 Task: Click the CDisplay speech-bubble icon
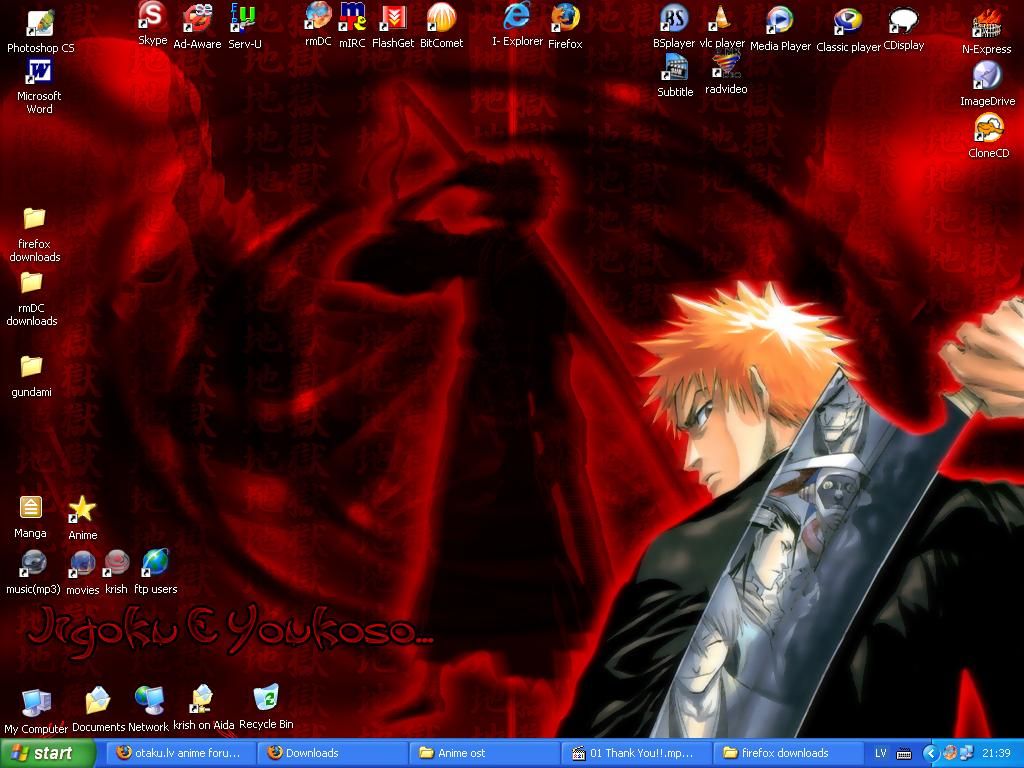coord(903,21)
